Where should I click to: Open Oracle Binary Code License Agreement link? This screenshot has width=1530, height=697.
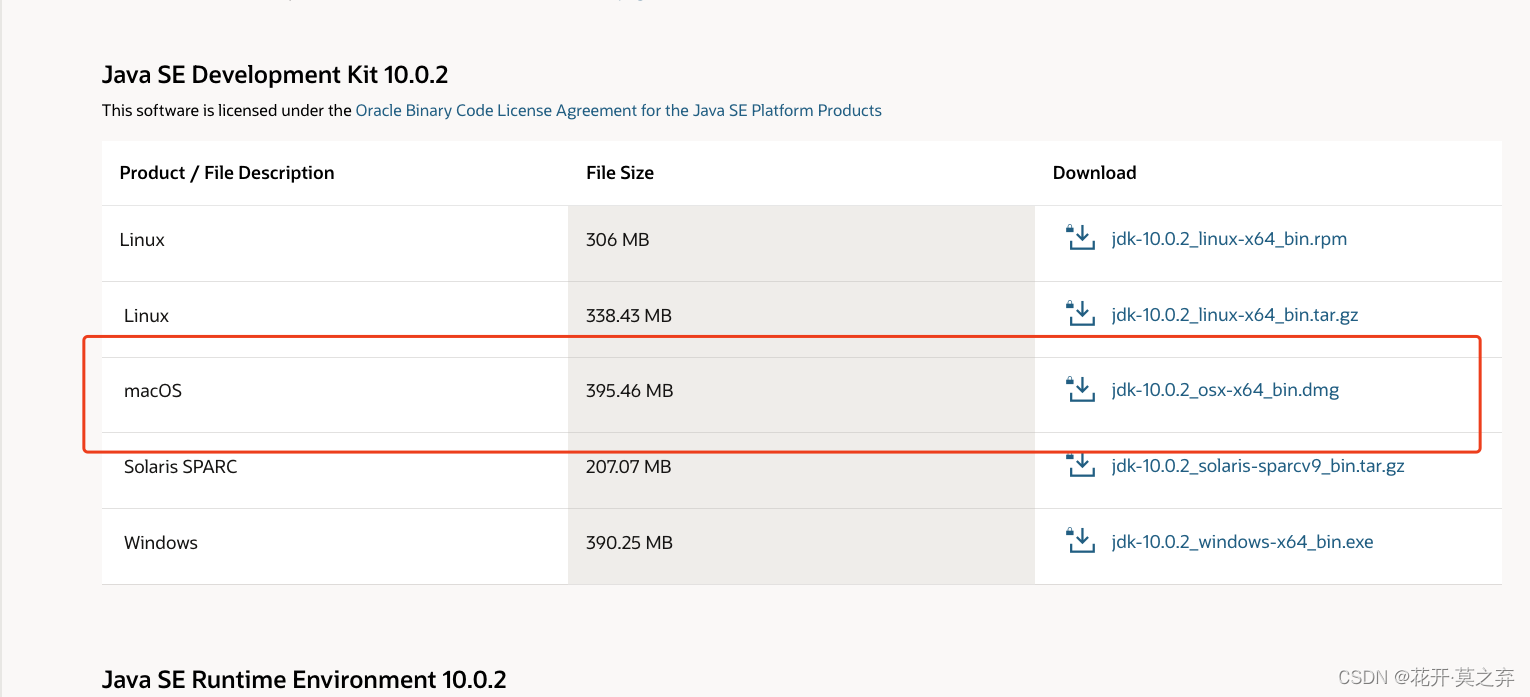(x=619, y=110)
